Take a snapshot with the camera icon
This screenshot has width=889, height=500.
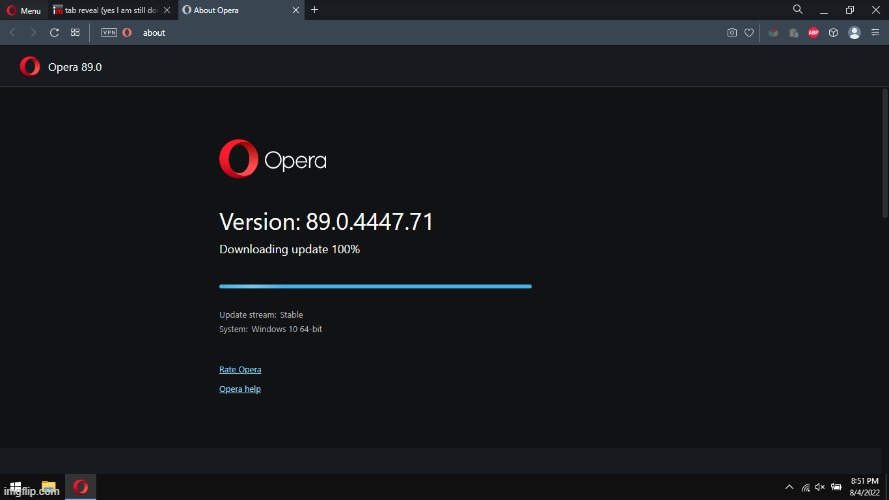click(x=731, y=33)
